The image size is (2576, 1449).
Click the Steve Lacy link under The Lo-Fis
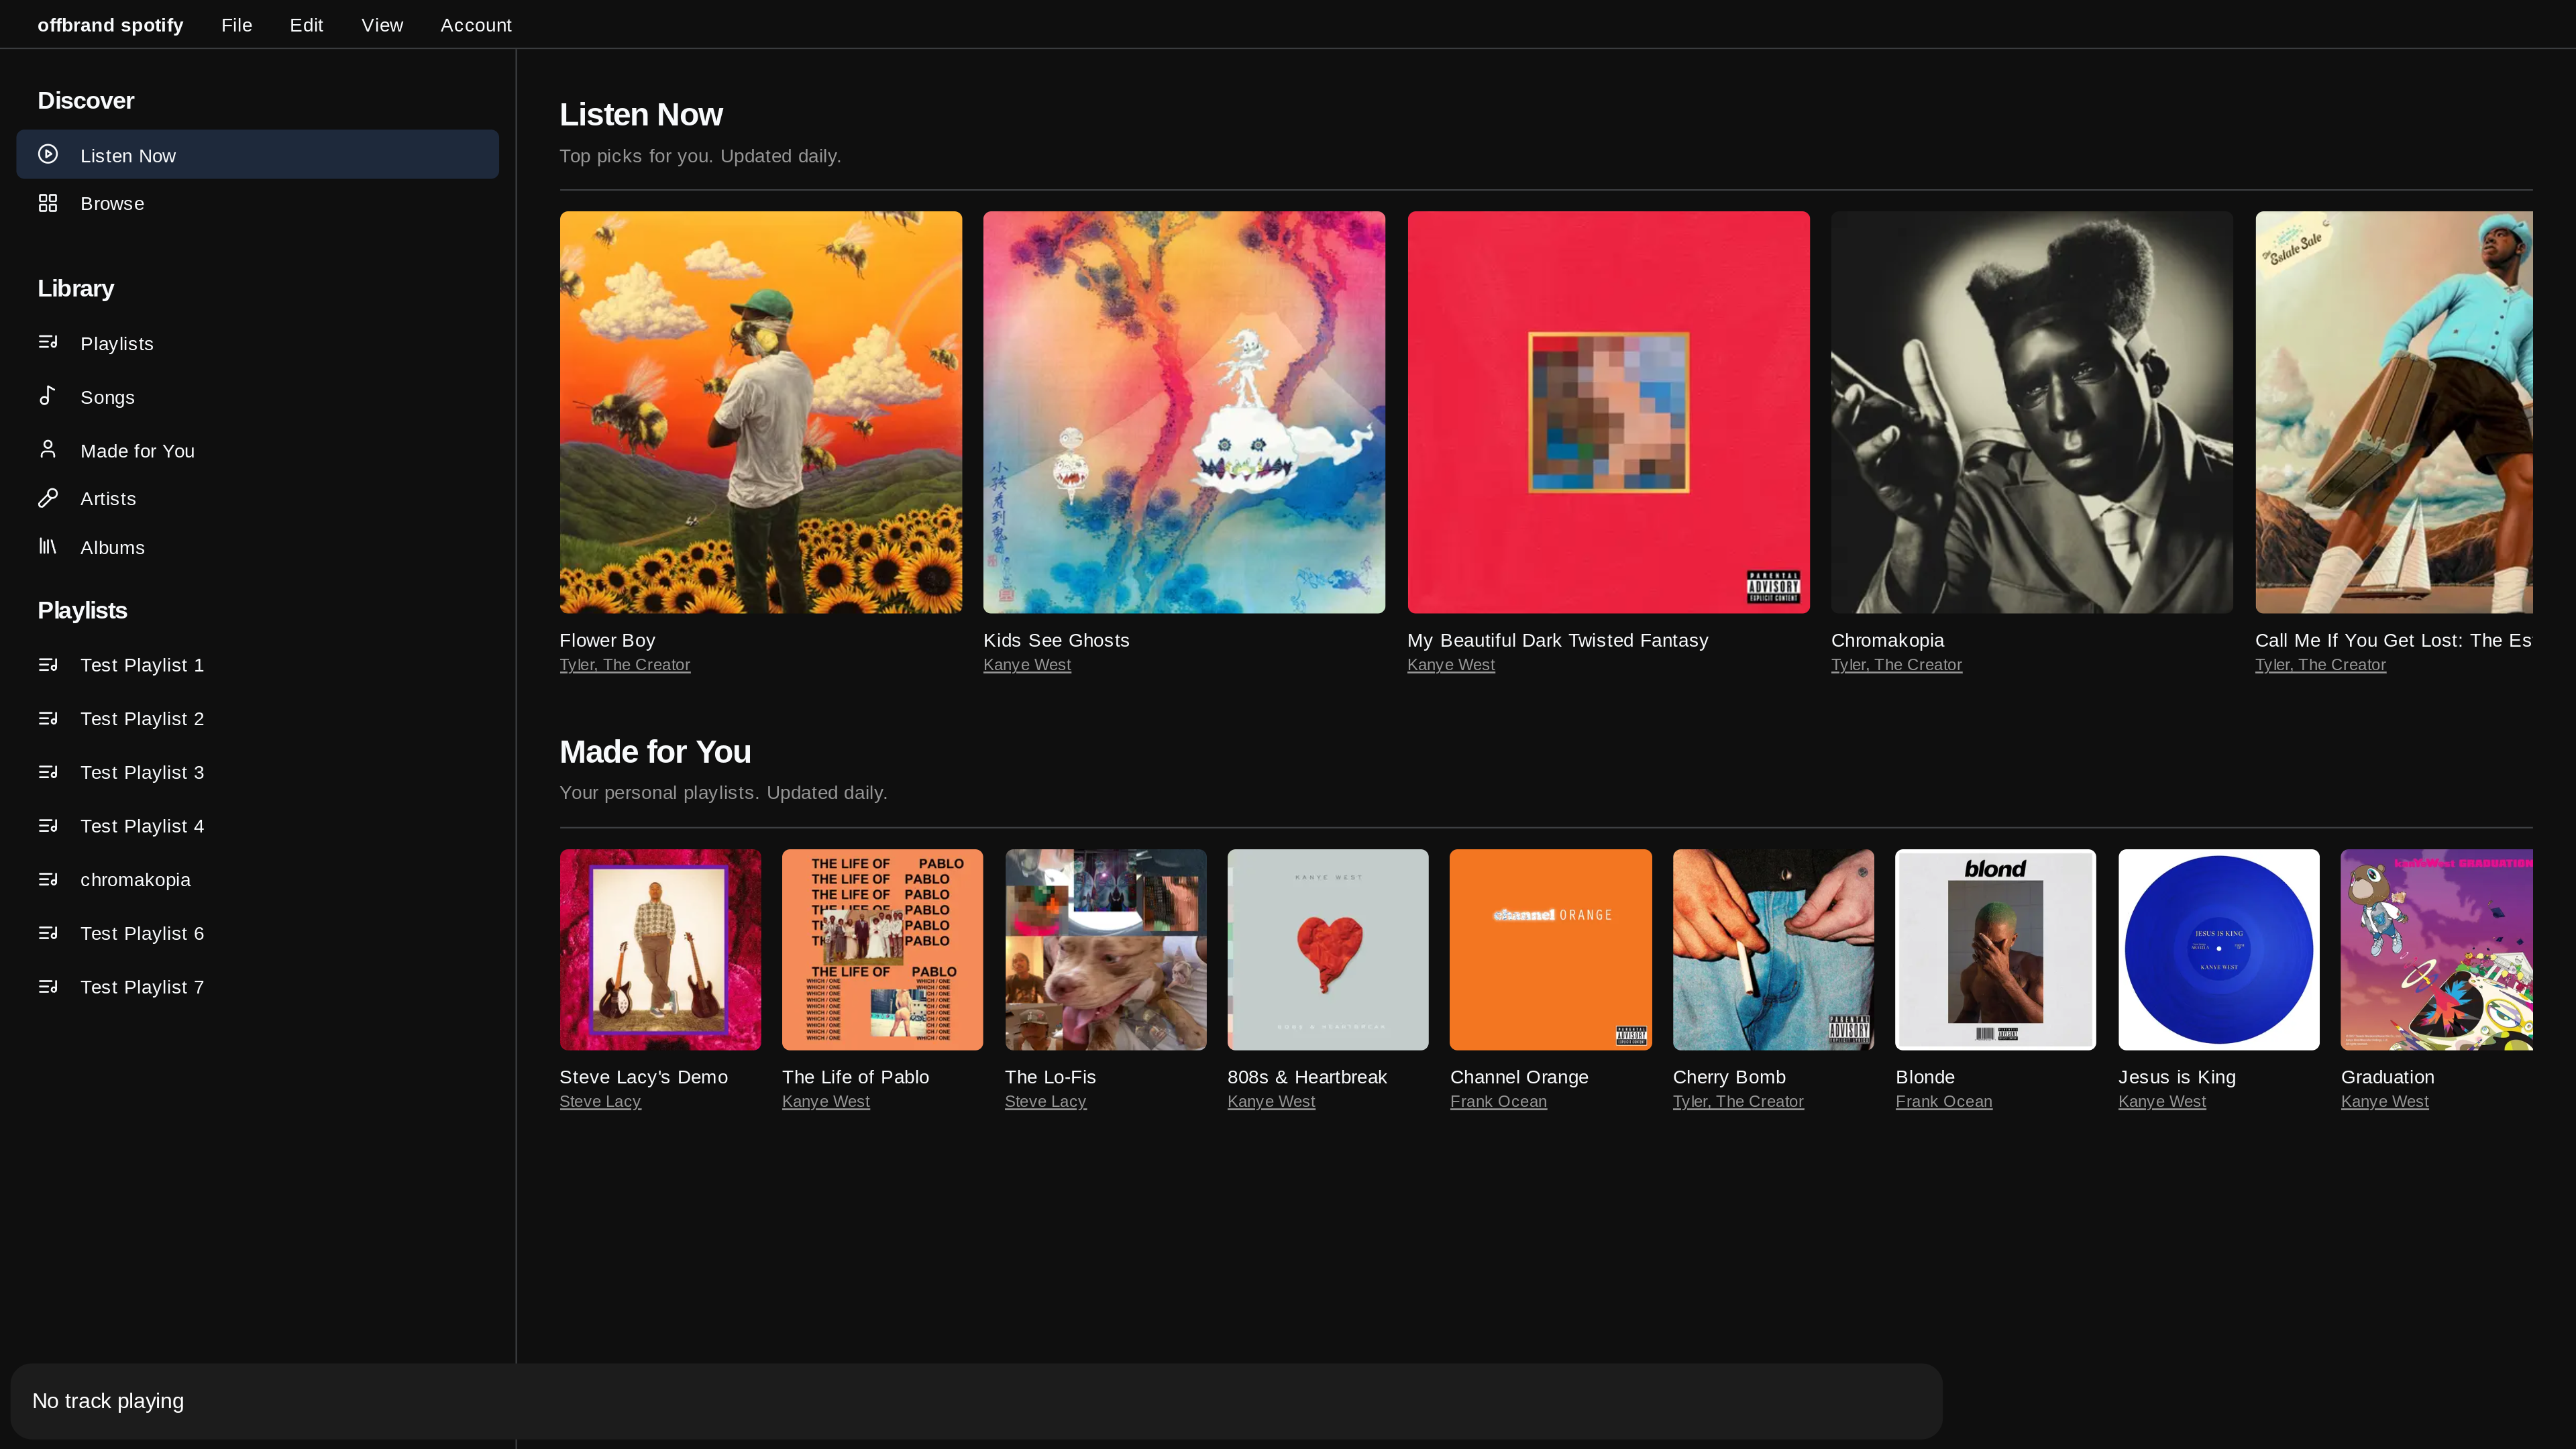pos(1045,1102)
